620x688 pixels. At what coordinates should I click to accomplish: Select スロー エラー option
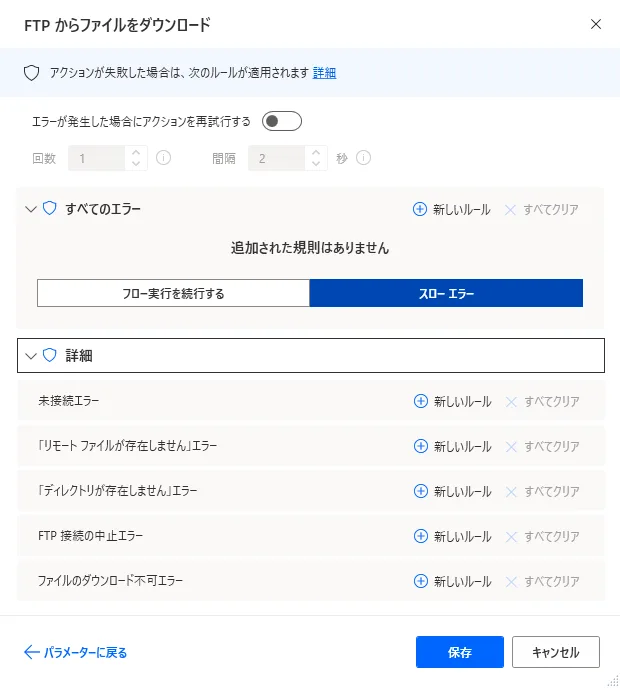tap(446, 293)
